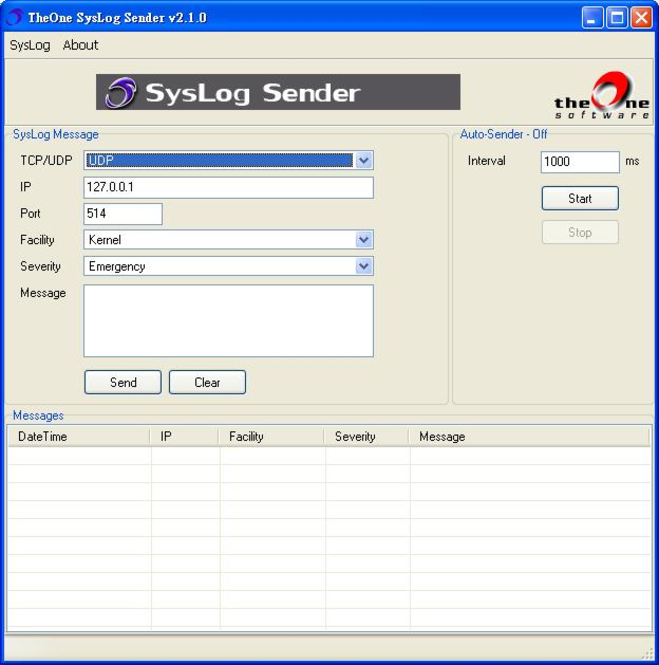This screenshot has height=665, width=659.
Task: Click inside the Message text area
Action: pos(228,321)
